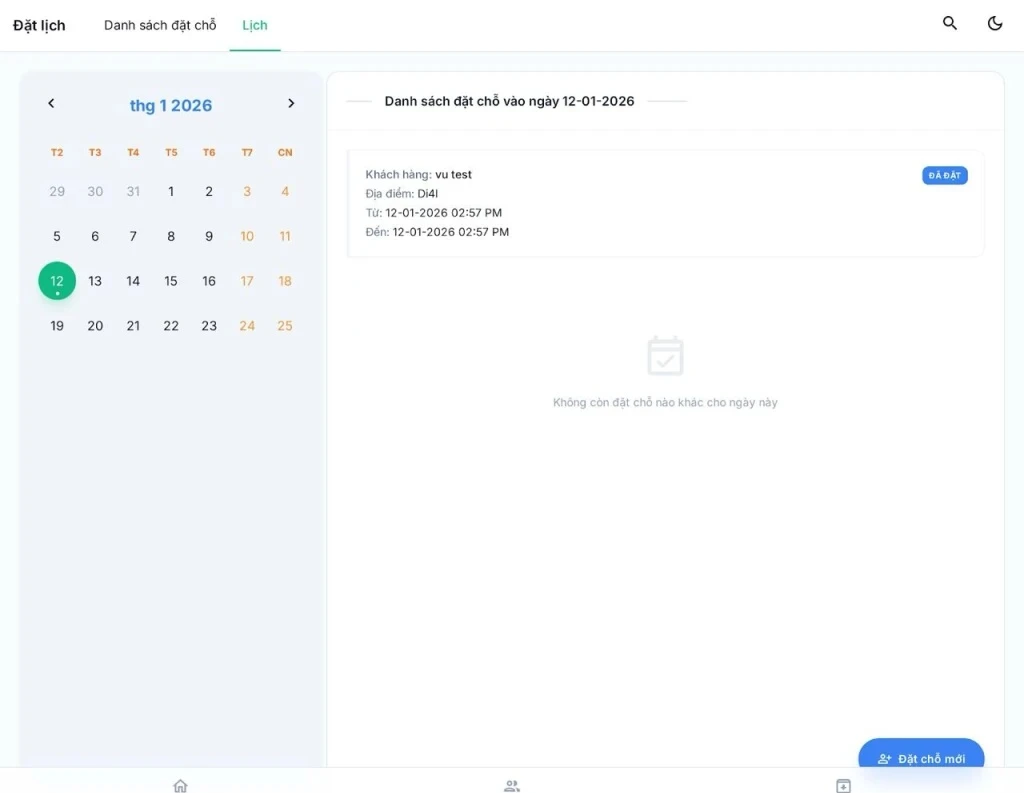Select date 13 in the calendar
The width and height of the screenshot is (1024, 793).
click(x=95, y=281)
